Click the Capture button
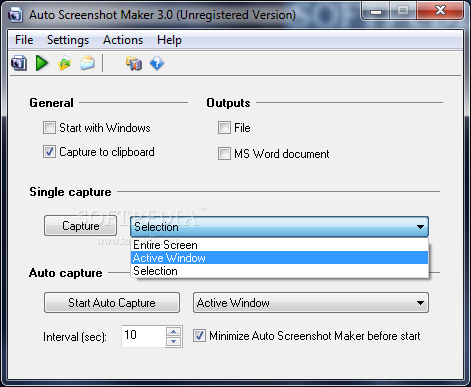The height and width of the screenshot is (387, 471). [x=81, y=226]
